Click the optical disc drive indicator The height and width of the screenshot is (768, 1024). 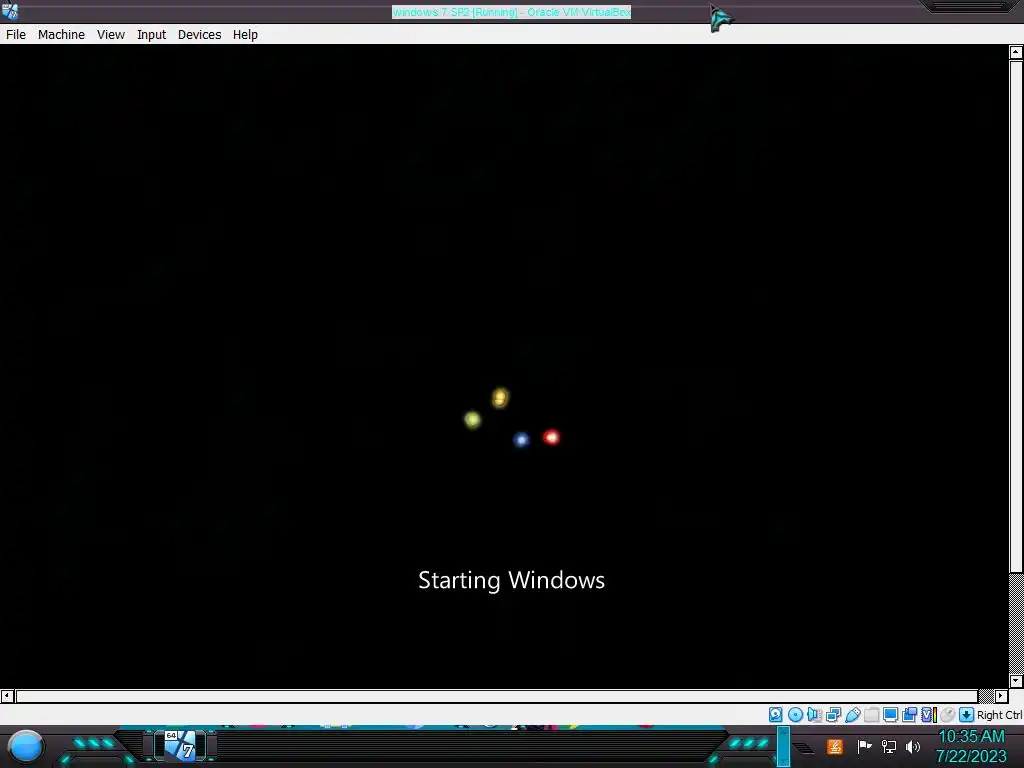pyautogui.click(x=795, y=714)
